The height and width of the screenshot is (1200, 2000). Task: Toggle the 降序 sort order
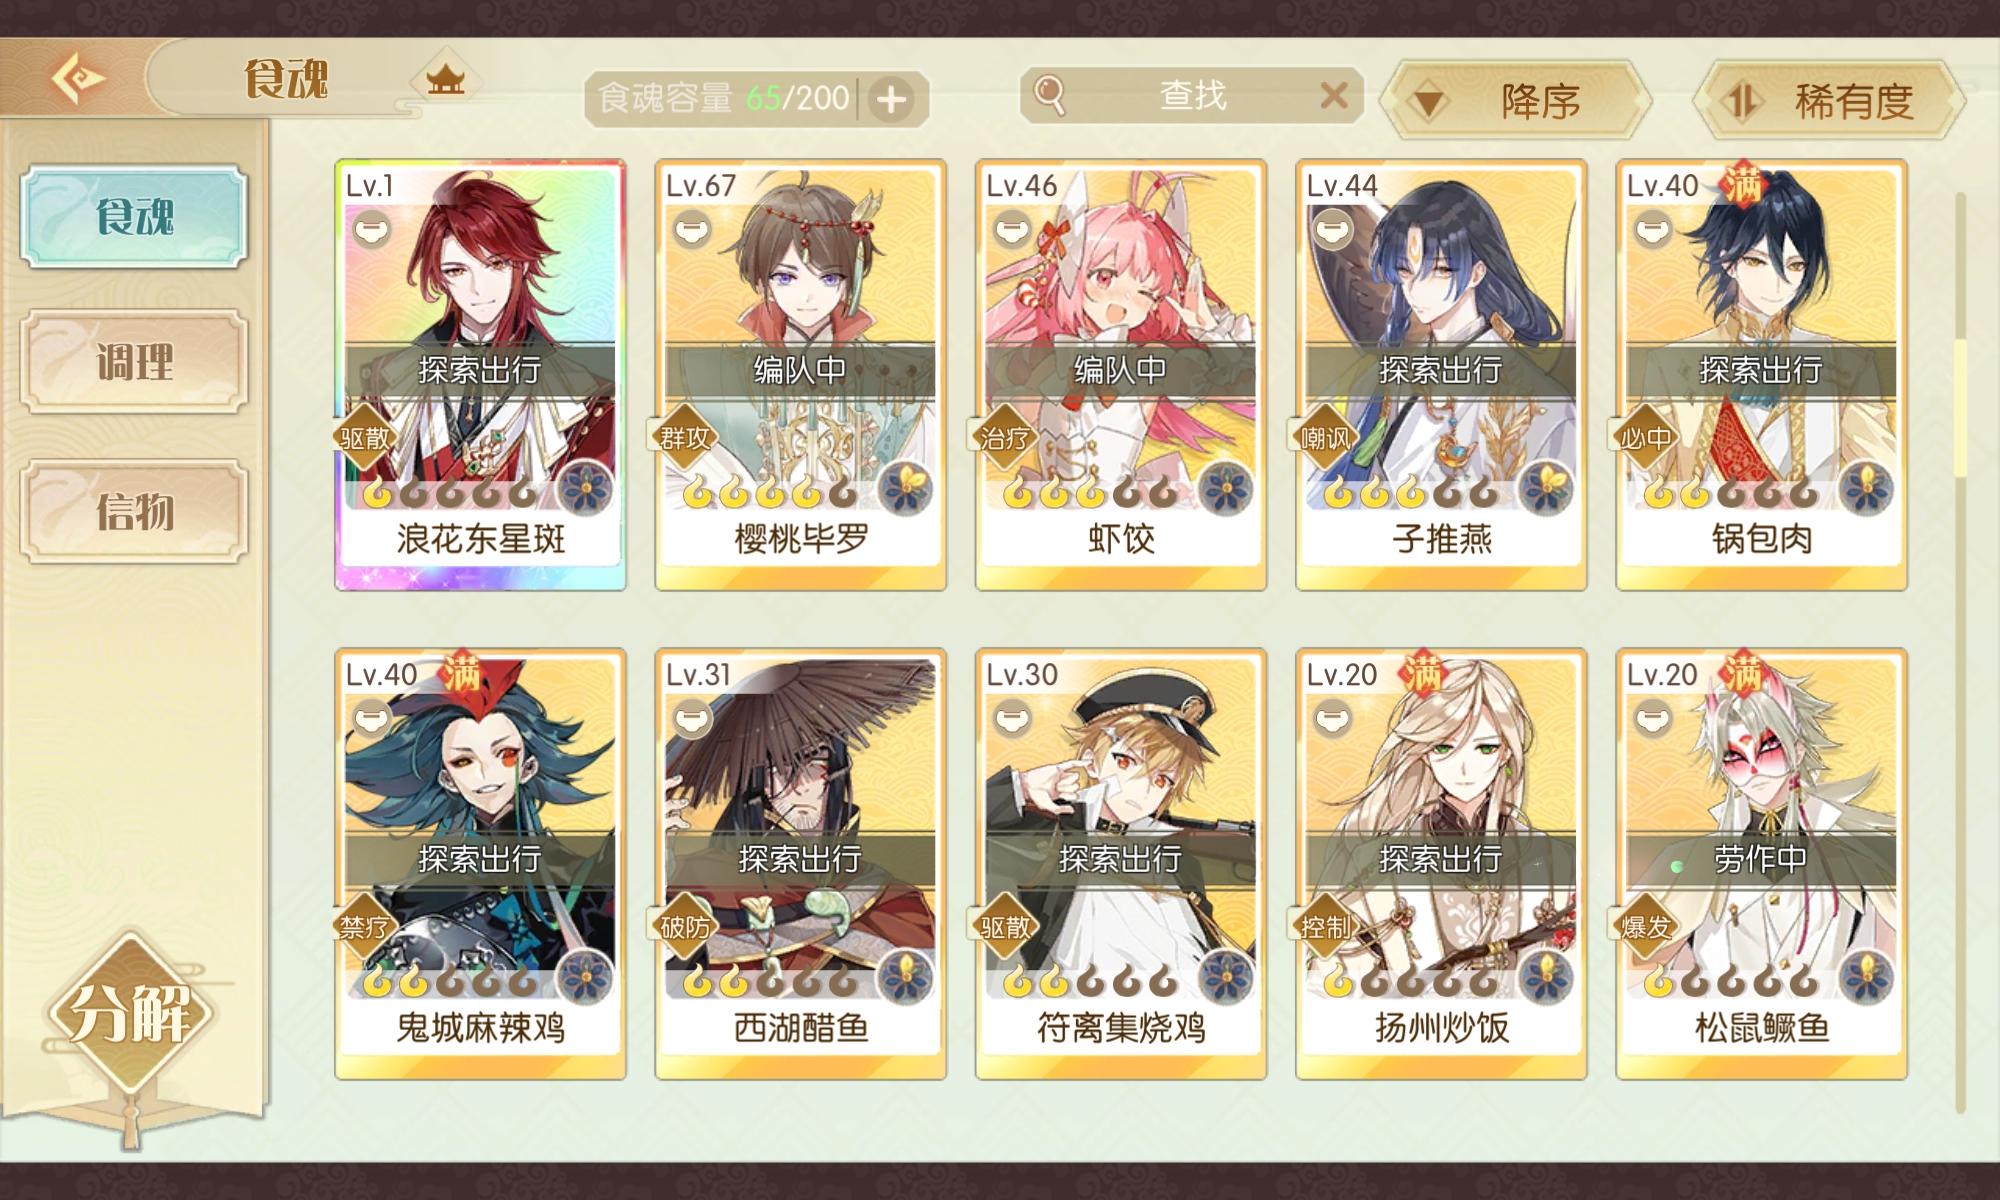point(1516,100)
